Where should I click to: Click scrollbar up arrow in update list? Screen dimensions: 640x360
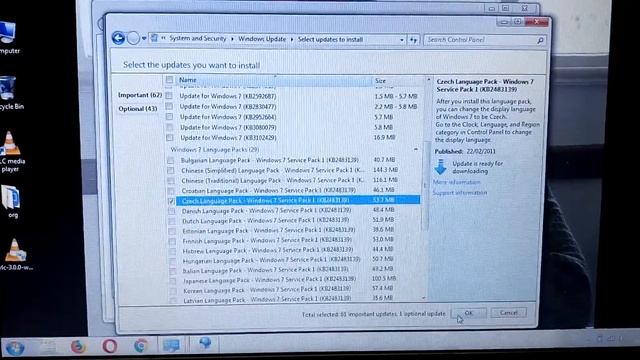click(429, 80)
